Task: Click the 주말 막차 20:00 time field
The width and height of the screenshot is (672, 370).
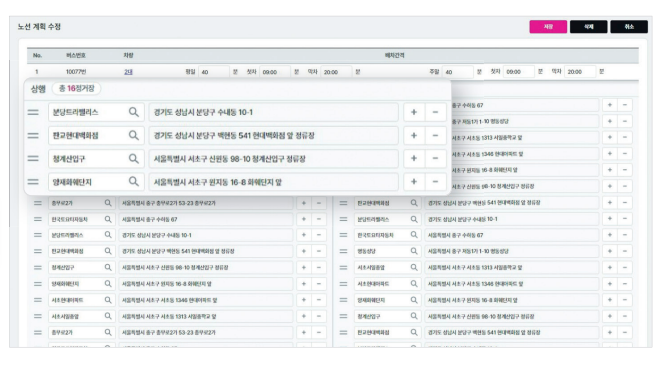Action: (580, 72)
